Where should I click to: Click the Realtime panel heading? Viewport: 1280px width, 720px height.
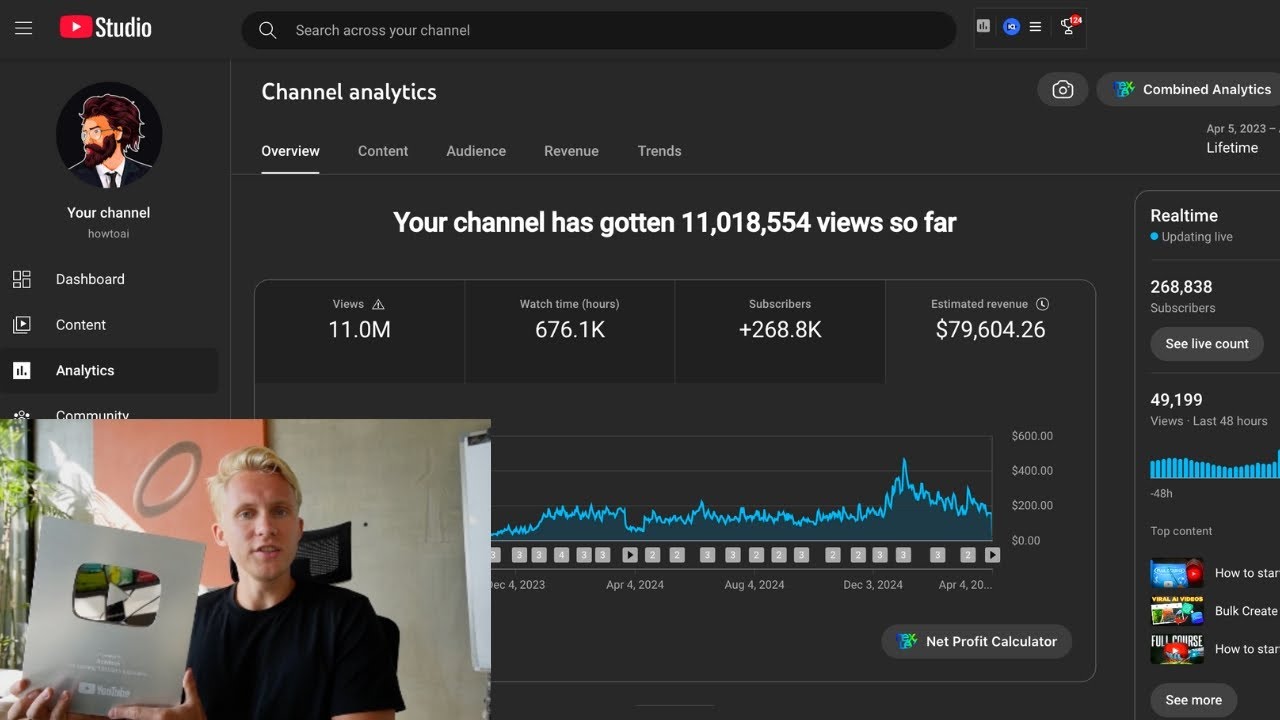pyautogui.click(x=1184, y=215)
